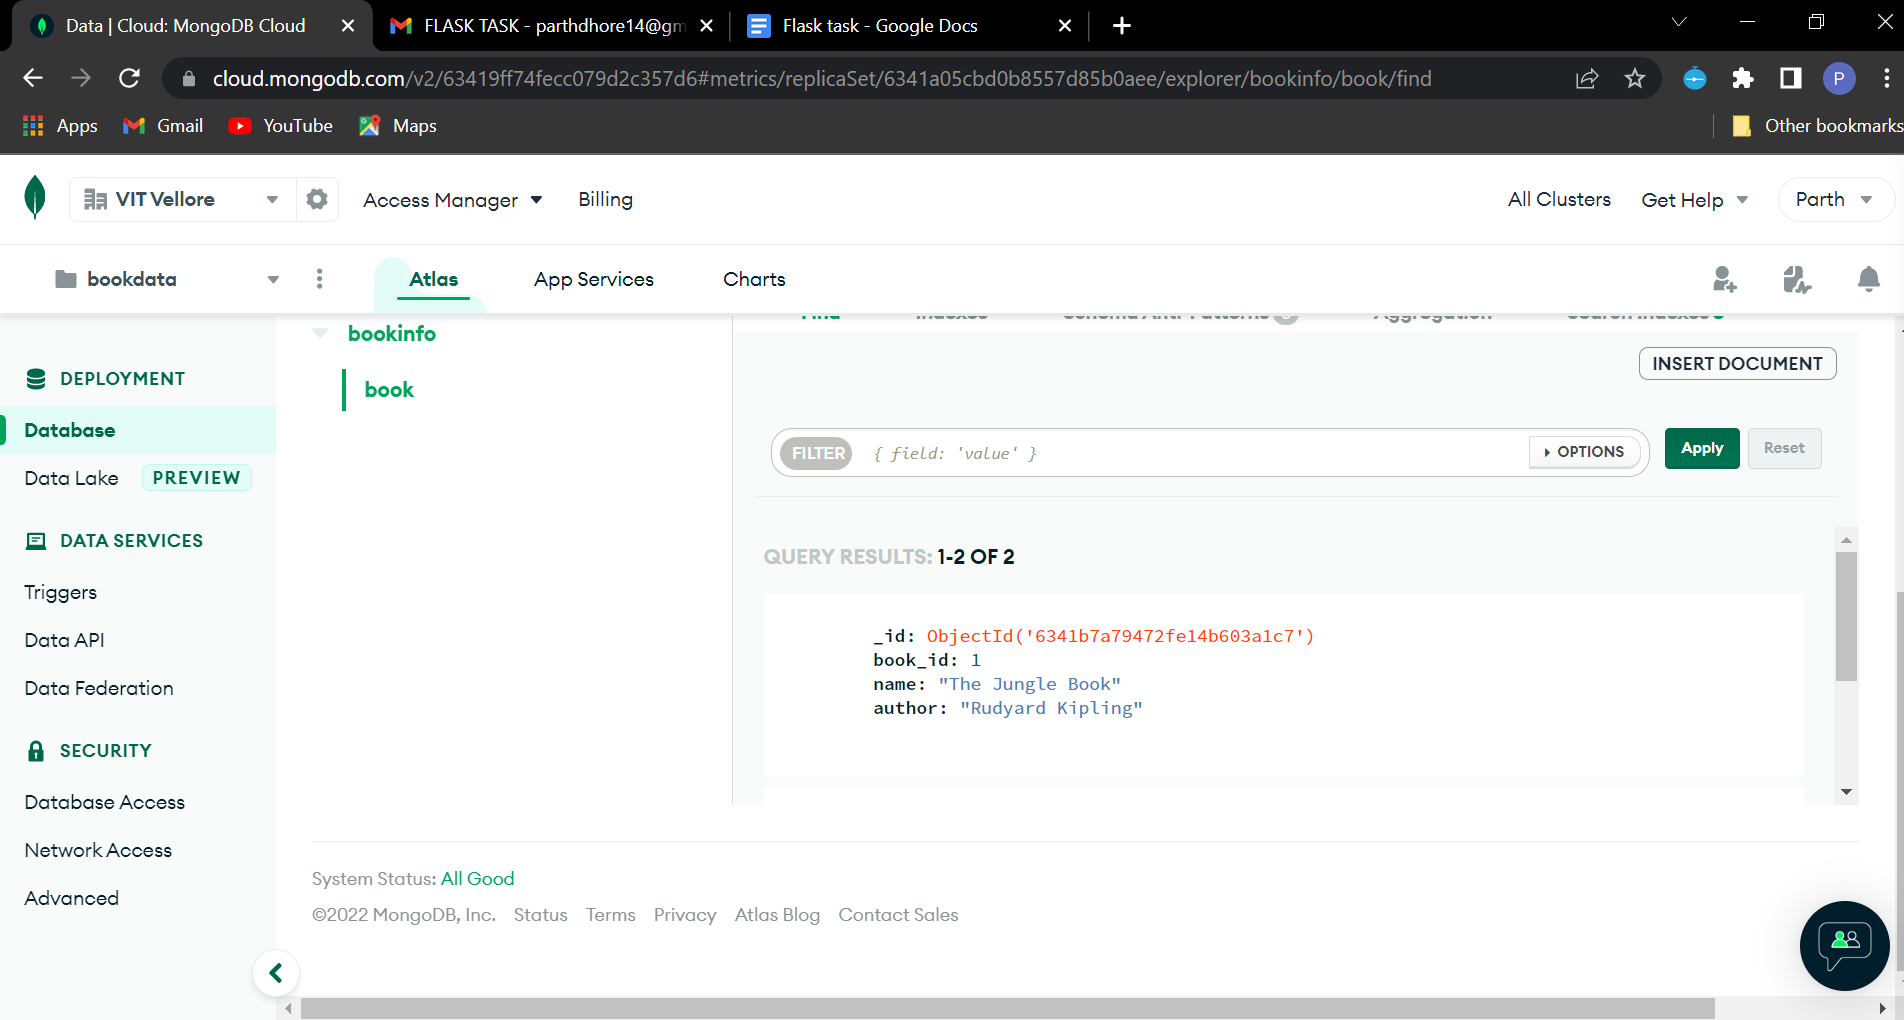Apply the query filter
The image size is (1904, 1020).
coord(1702,448)
